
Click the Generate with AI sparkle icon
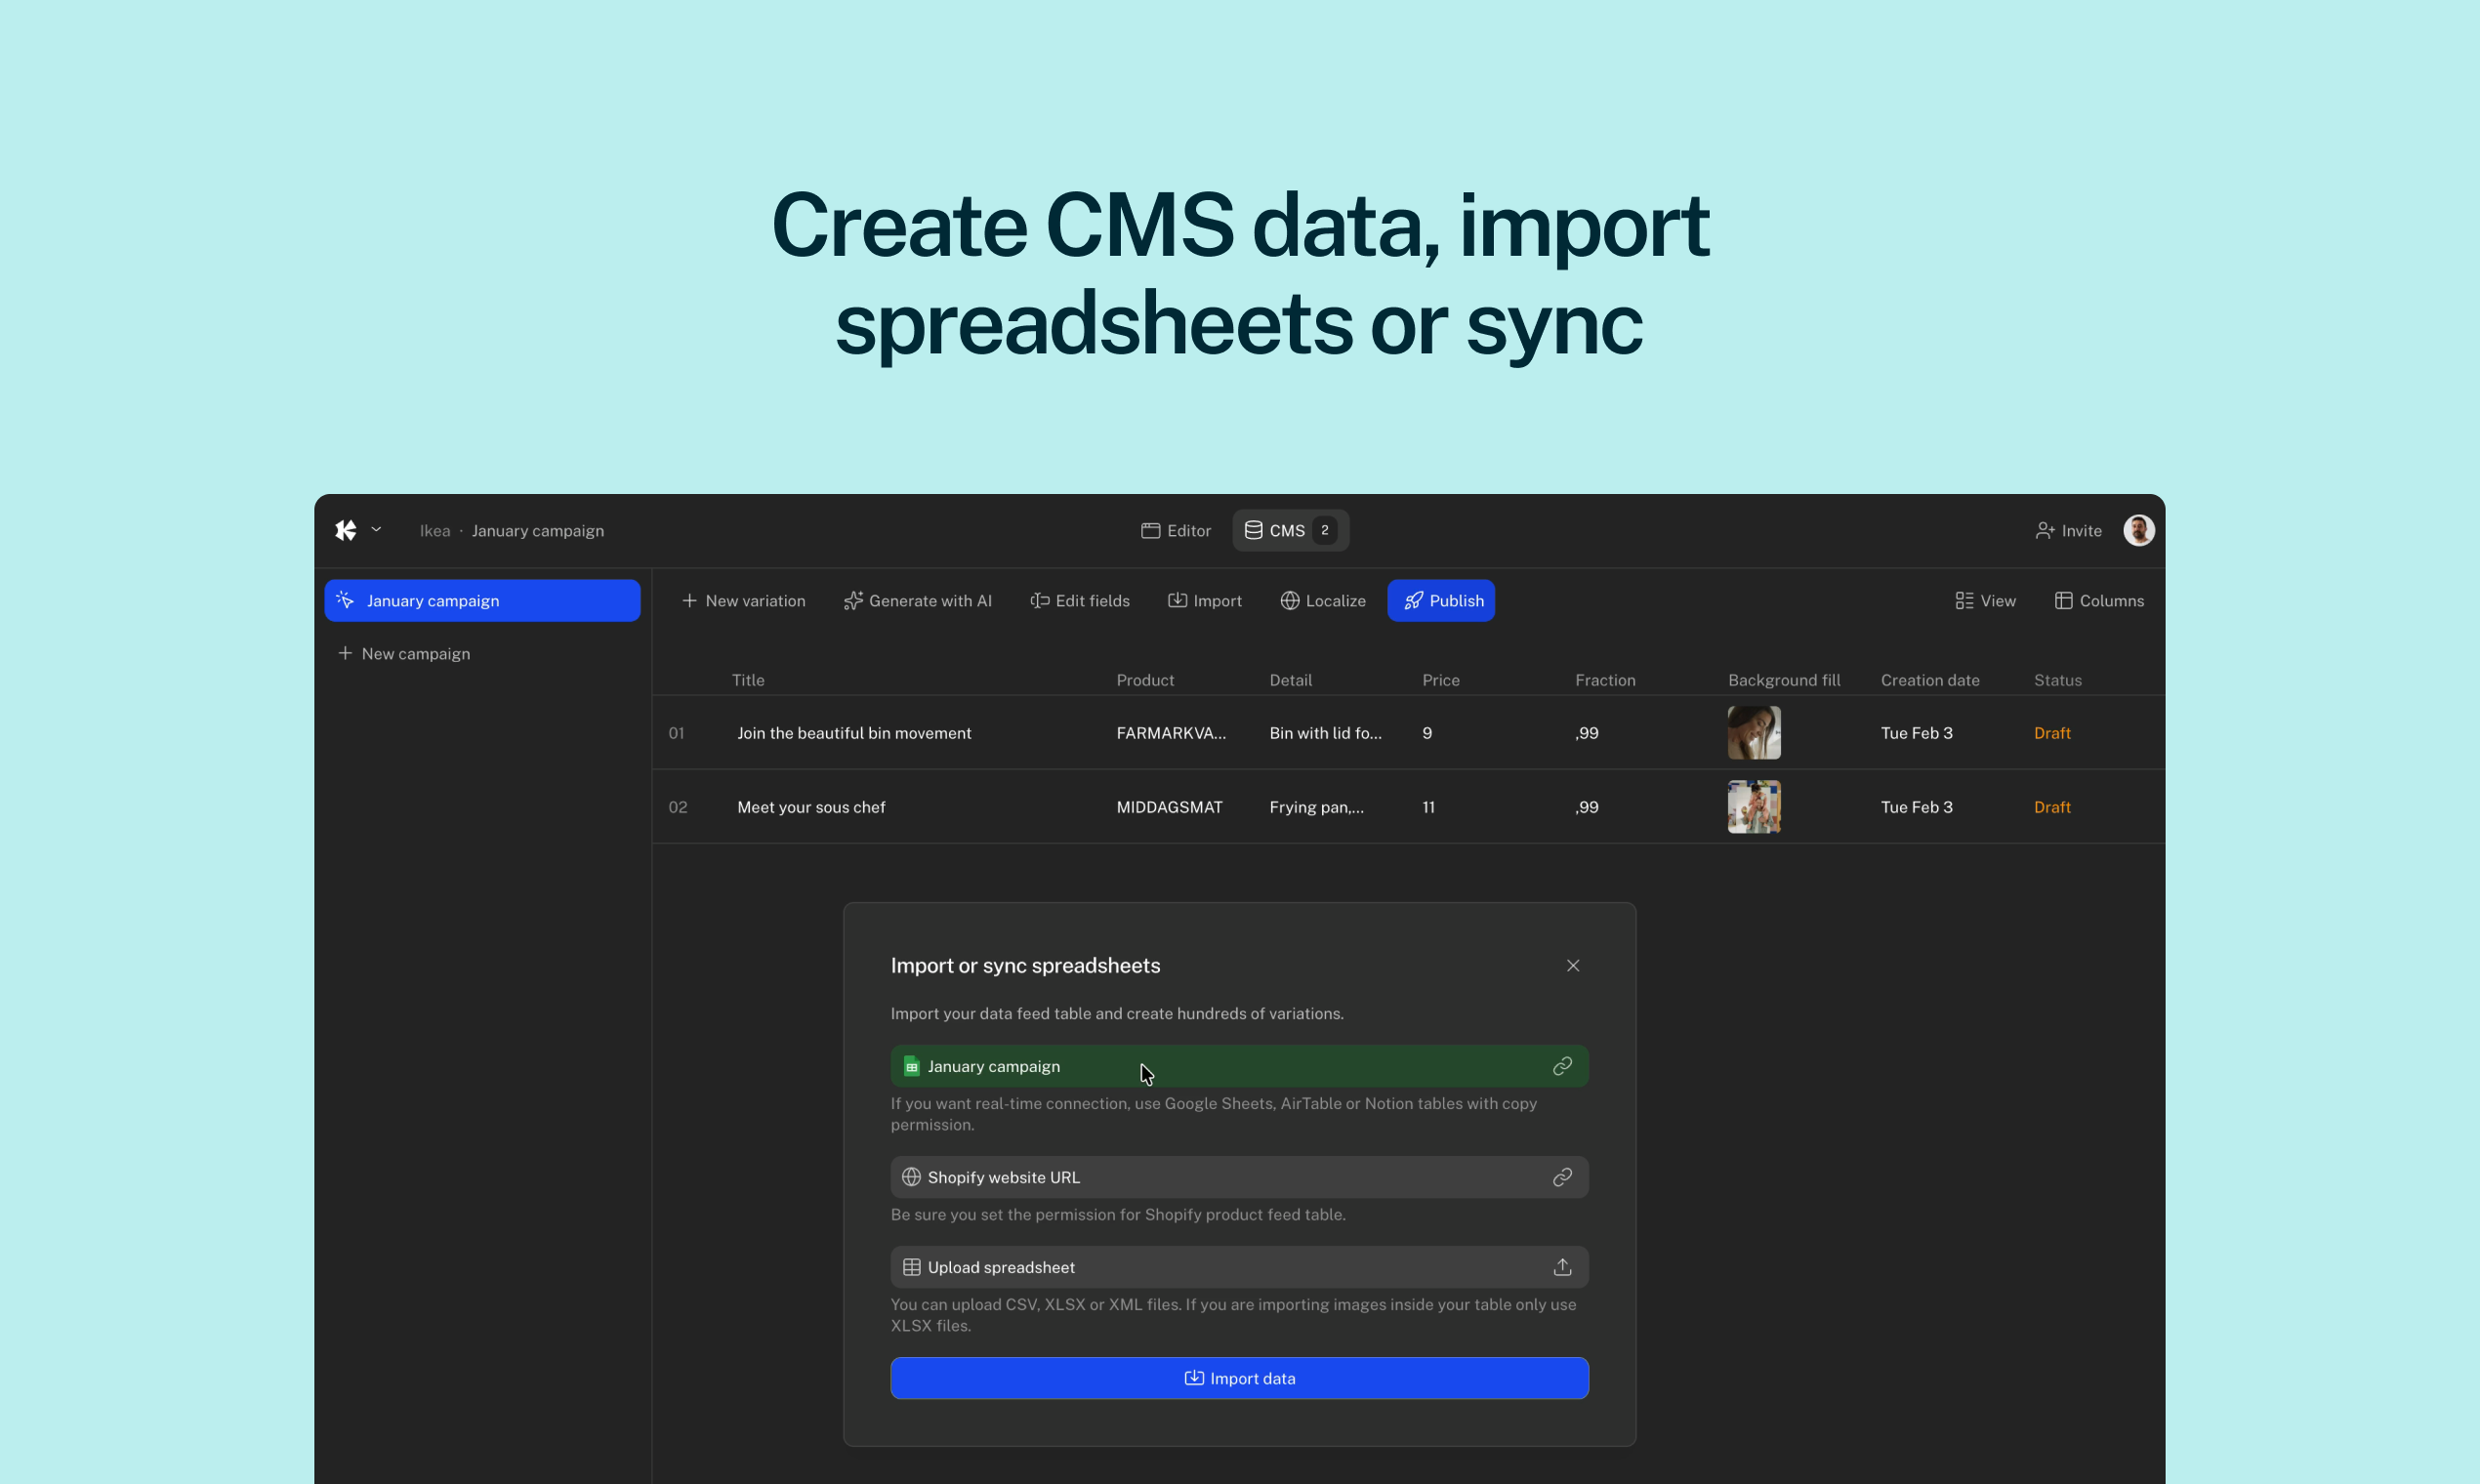(x=855, y=600)
